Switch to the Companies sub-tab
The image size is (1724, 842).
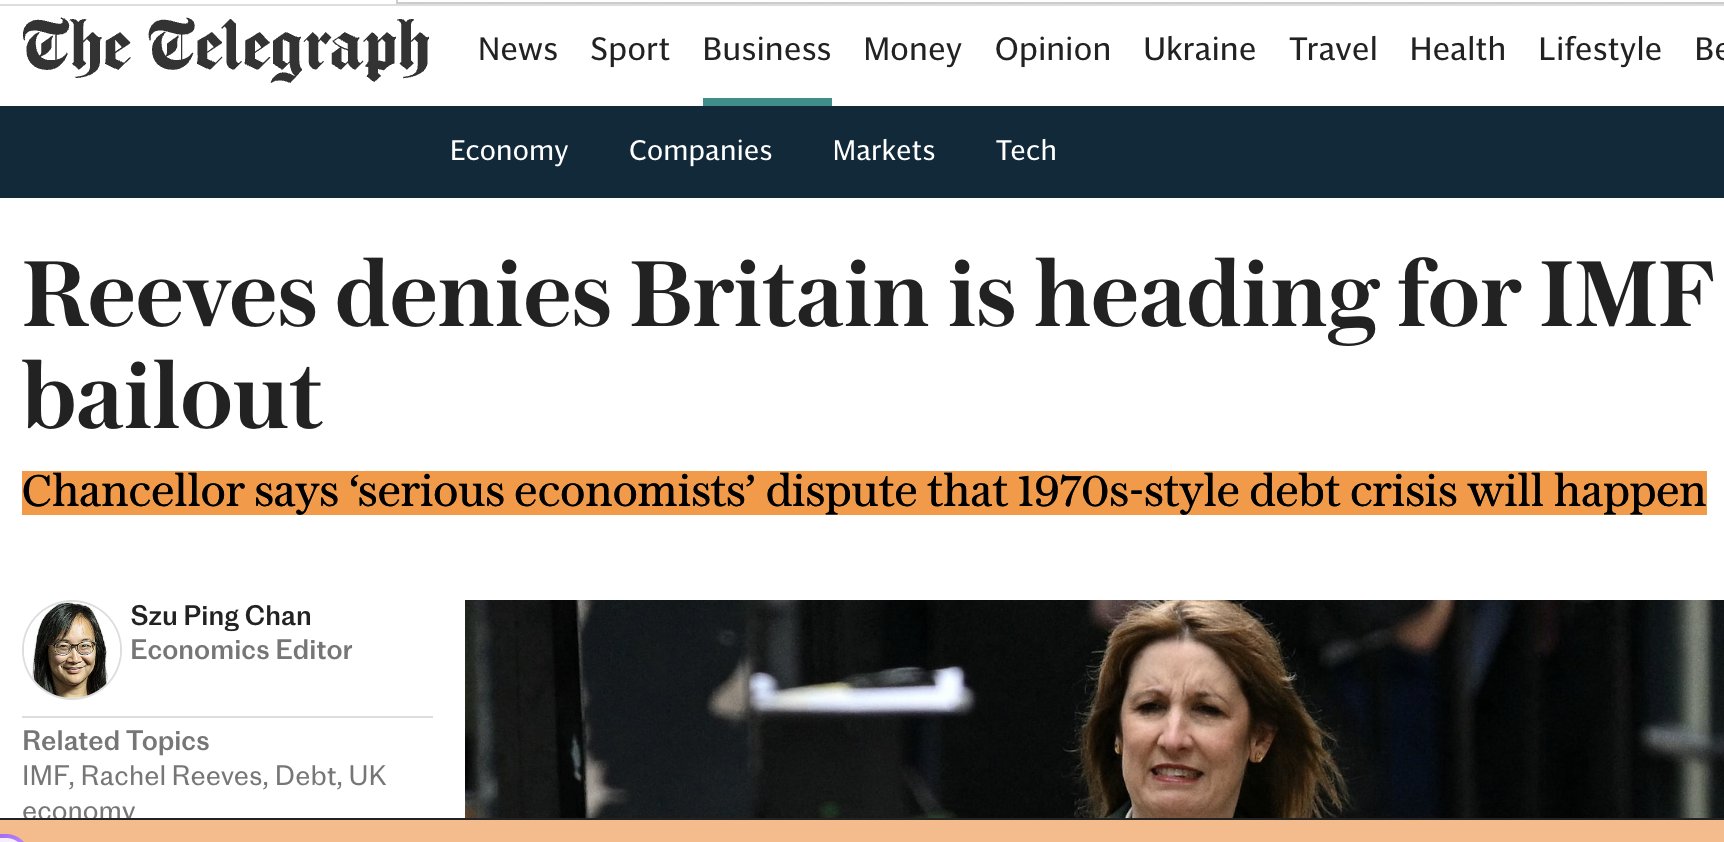[700, 150]
